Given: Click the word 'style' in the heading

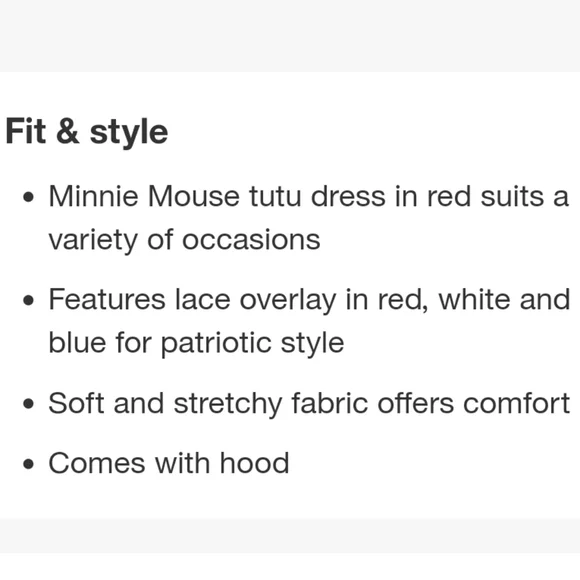Looking at the screenshot, I should pos(129,134).
